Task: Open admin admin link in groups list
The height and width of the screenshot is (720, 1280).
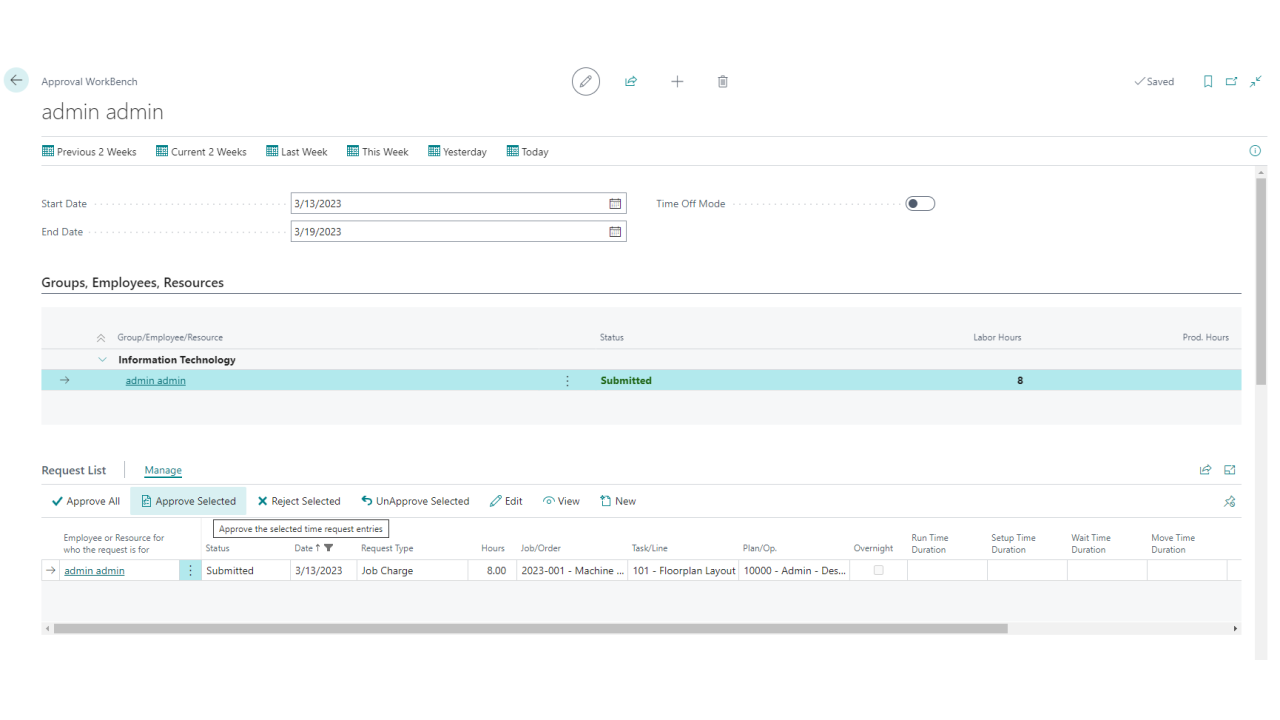Action: tap(155, 381)
